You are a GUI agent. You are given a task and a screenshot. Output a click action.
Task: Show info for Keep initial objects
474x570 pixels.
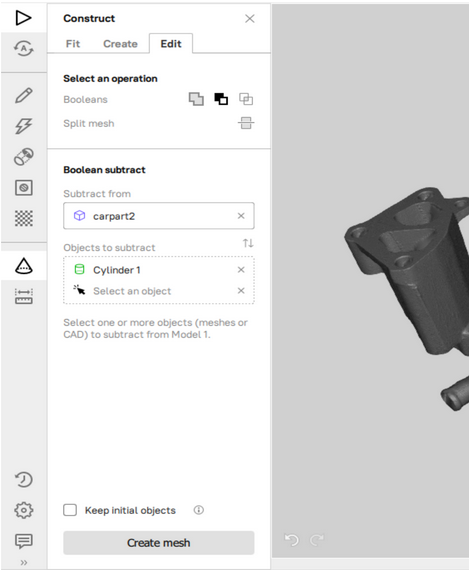click(x=198, y=510)
